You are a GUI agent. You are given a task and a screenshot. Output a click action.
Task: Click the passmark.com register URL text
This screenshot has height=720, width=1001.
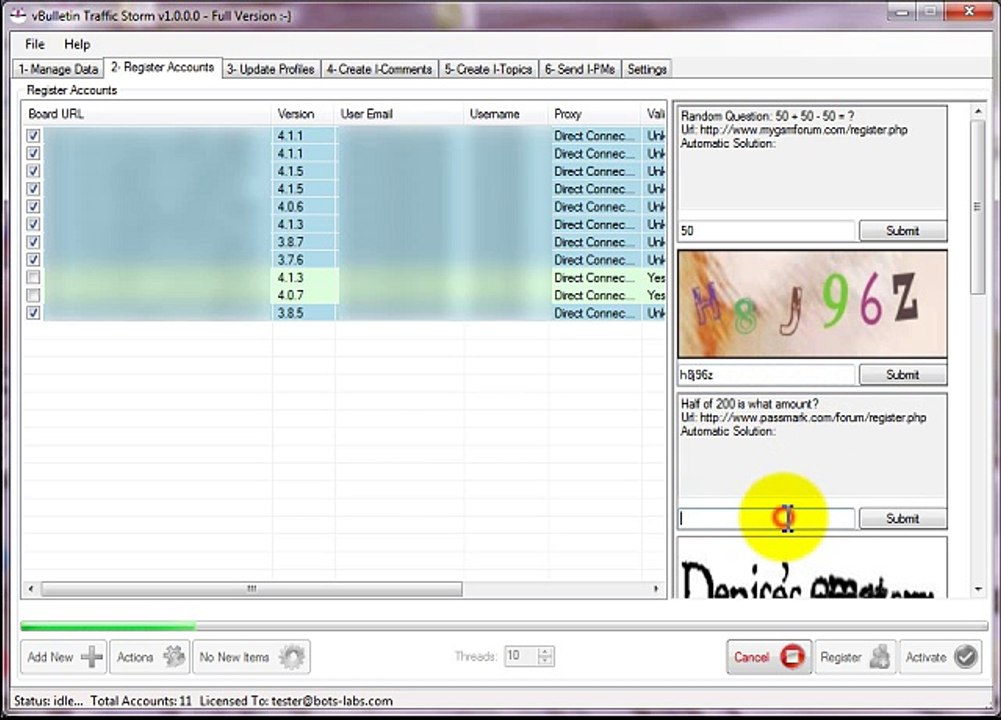[x=813, y=417]
